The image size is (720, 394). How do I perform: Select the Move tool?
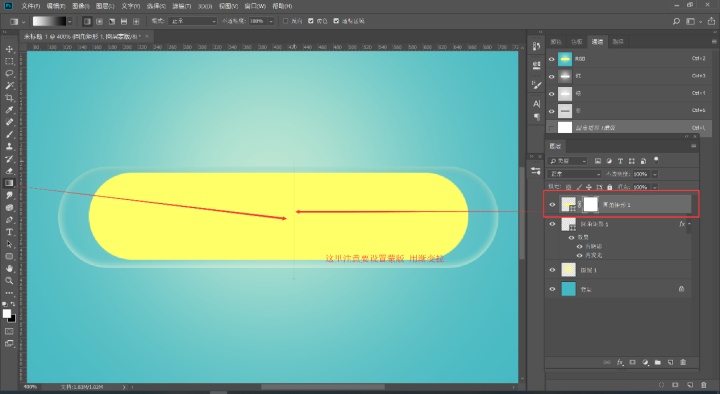(9, 49)
